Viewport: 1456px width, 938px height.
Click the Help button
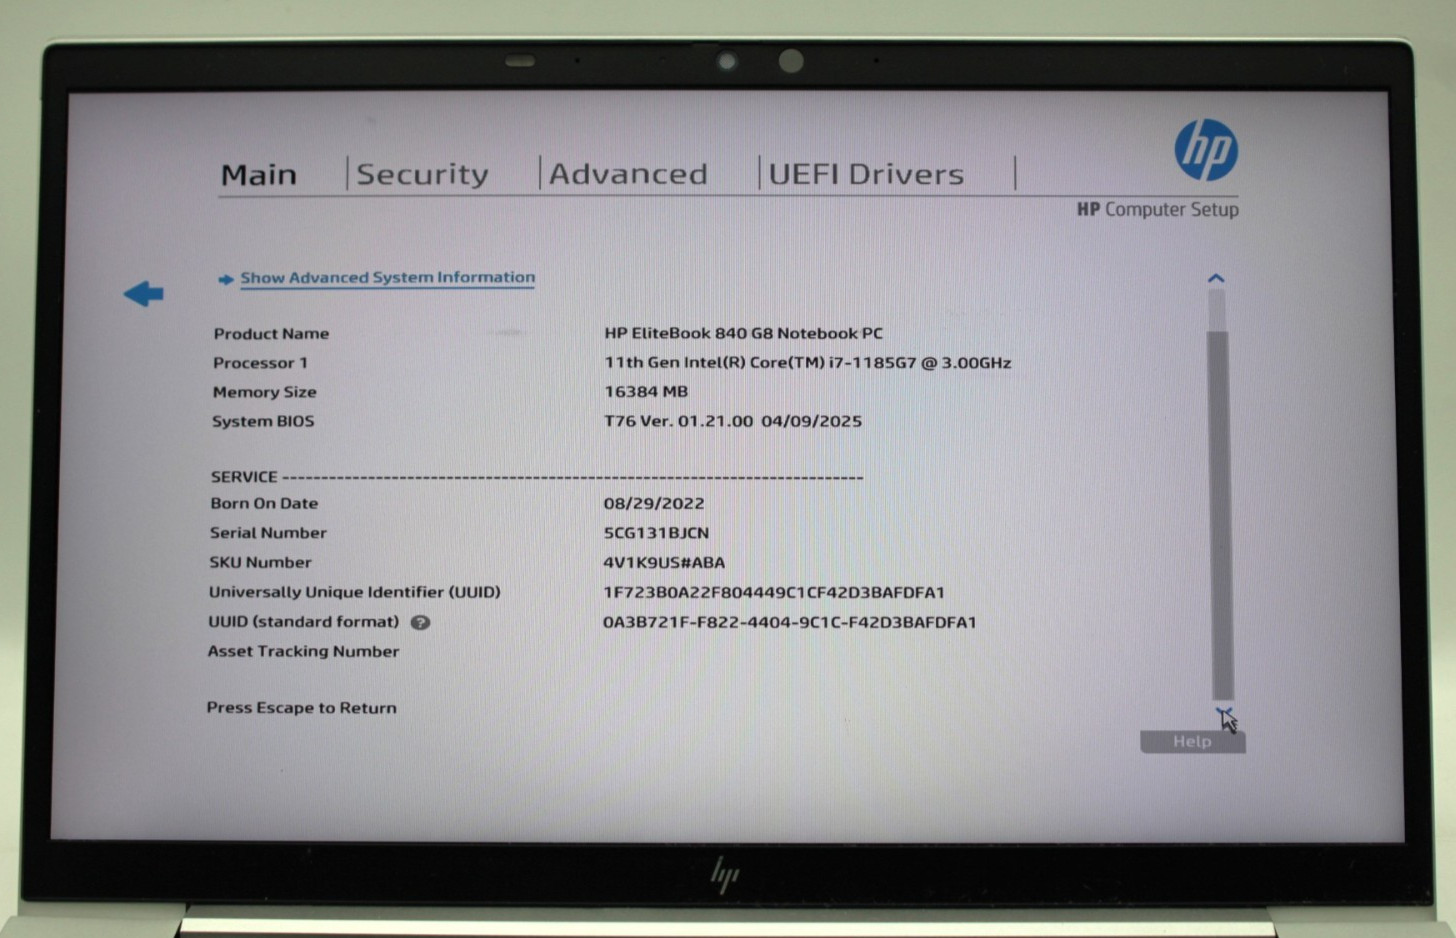[1192, 741]
